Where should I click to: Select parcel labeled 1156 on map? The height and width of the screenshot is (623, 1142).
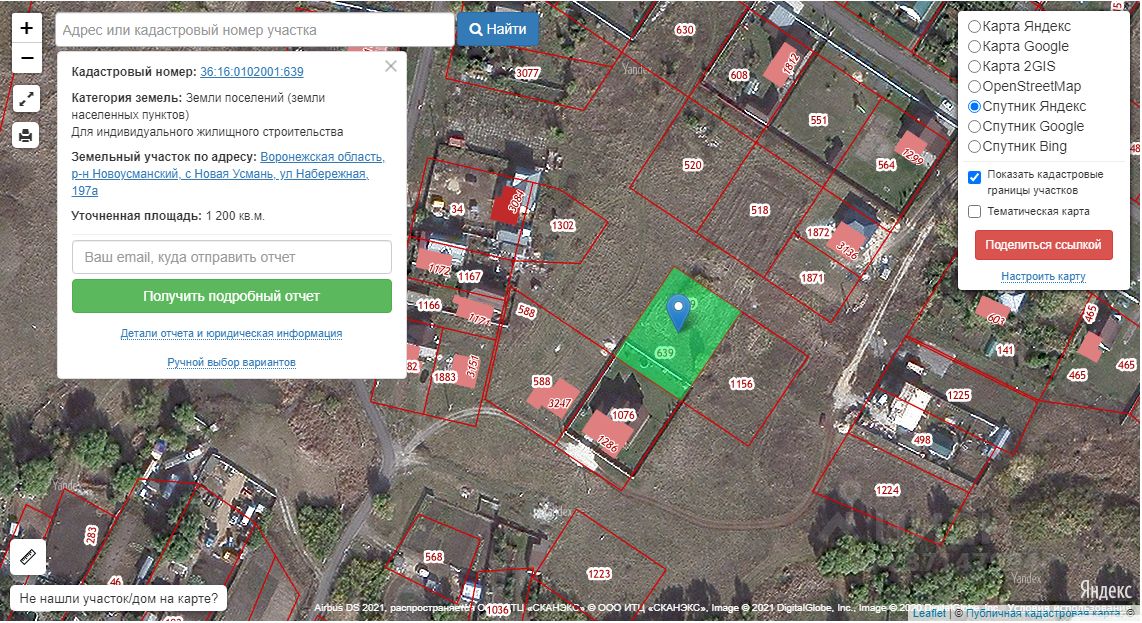(x=741, y=384)
